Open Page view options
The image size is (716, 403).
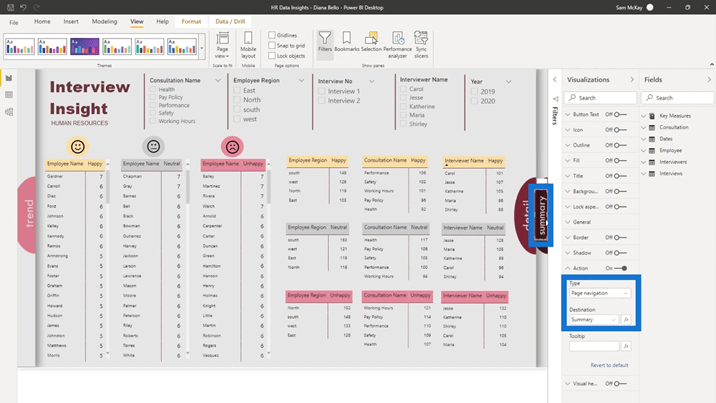(x=222, y=45)
